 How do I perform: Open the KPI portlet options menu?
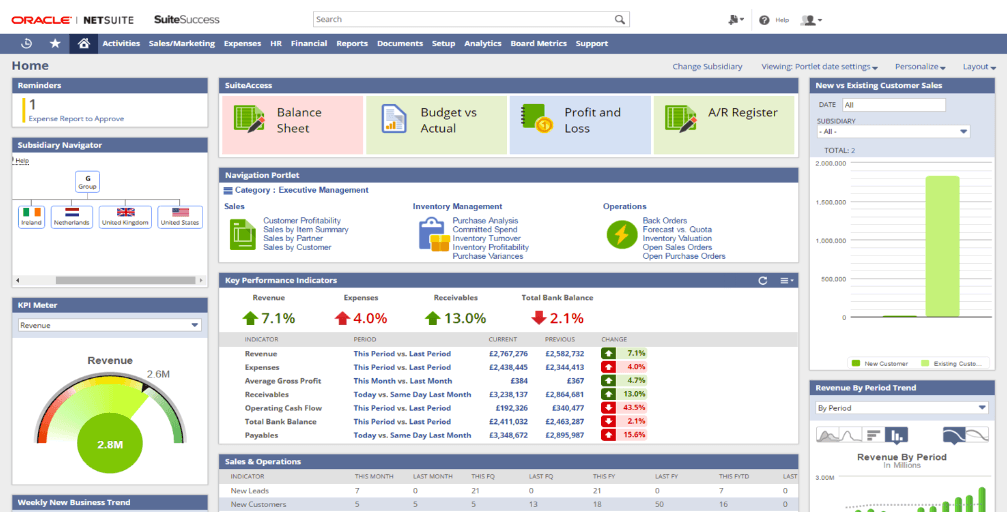tap(787, 281)
